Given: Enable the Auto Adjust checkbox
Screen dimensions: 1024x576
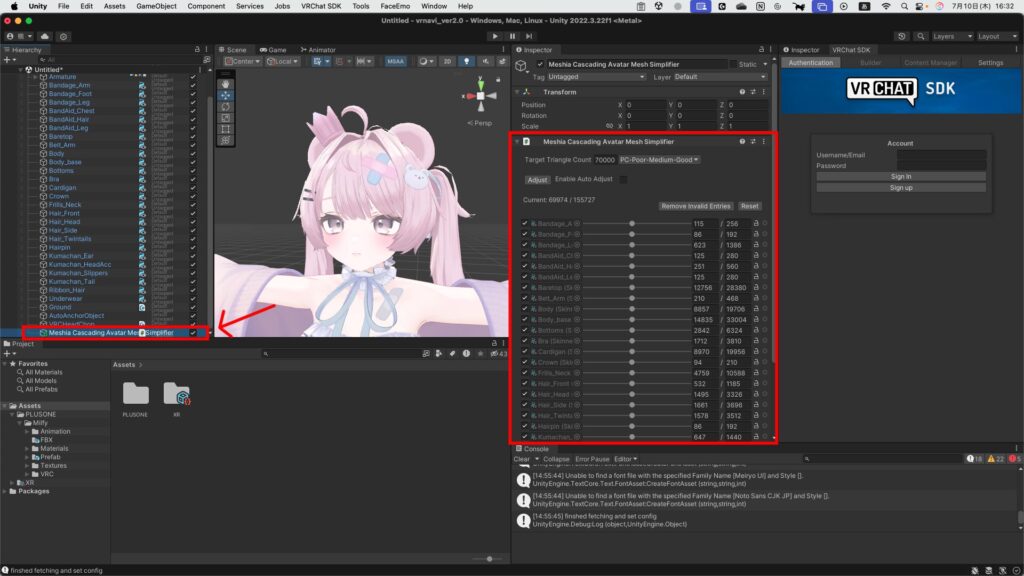Looking at the screenshot, I should click(x=623, y=179).
